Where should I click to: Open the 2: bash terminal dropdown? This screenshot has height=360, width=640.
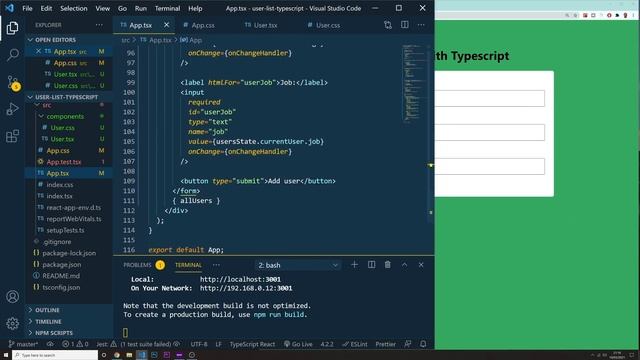(298, 265)
